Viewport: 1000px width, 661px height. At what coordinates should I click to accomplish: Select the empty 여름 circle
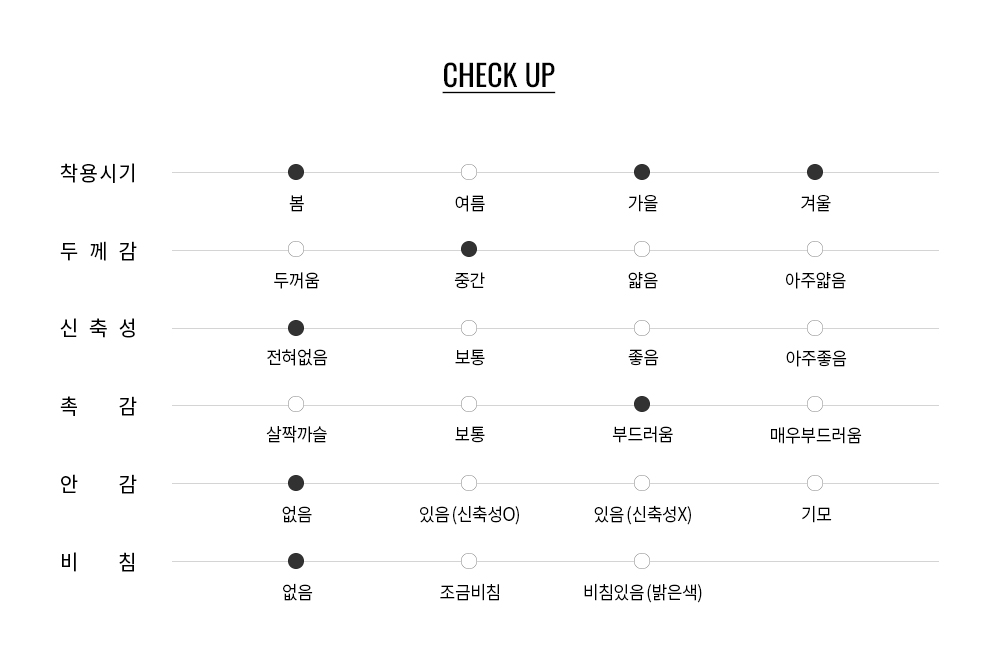coord(469,172)
